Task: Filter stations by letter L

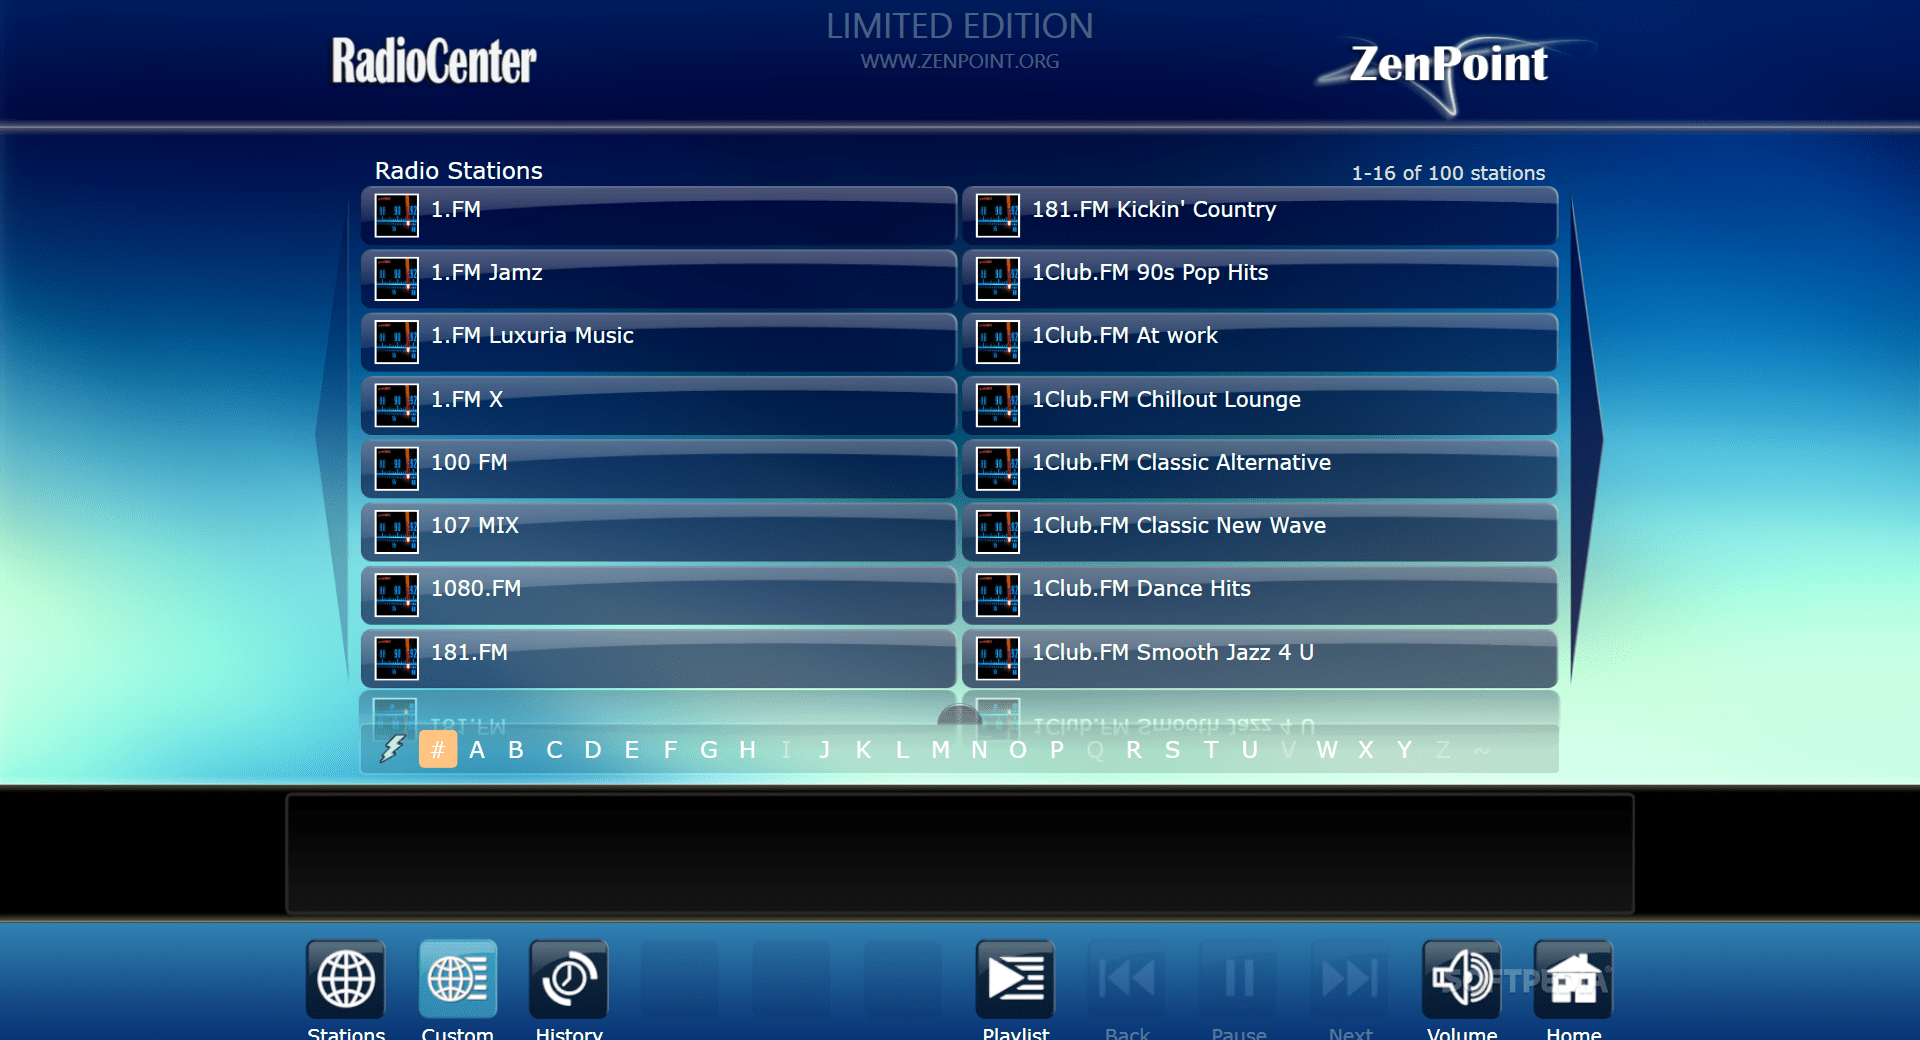Action: pos(902,750)
